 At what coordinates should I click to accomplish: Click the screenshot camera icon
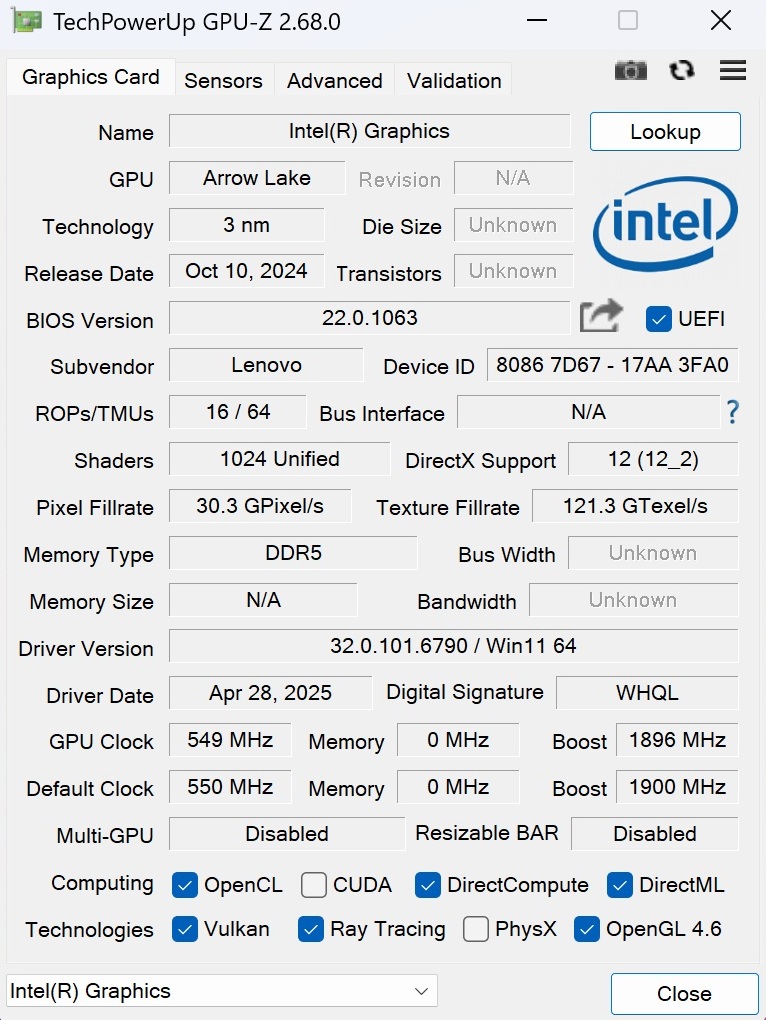pyautogui.click(x=631, y=70)
